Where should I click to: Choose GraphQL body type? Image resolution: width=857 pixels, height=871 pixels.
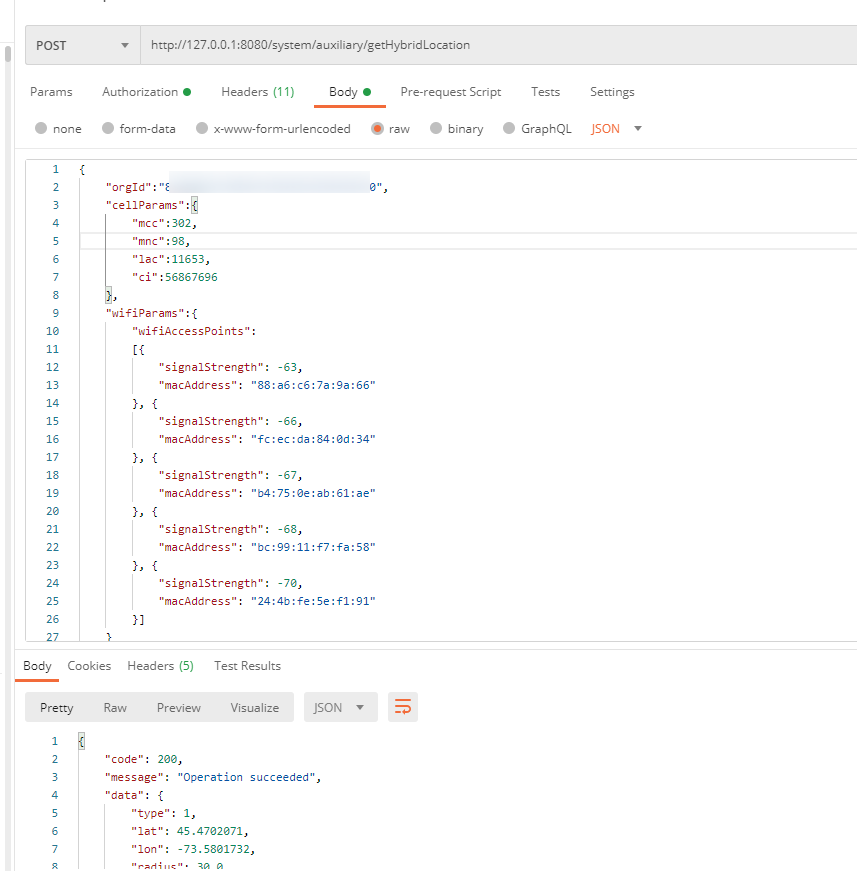click(509, 129)
